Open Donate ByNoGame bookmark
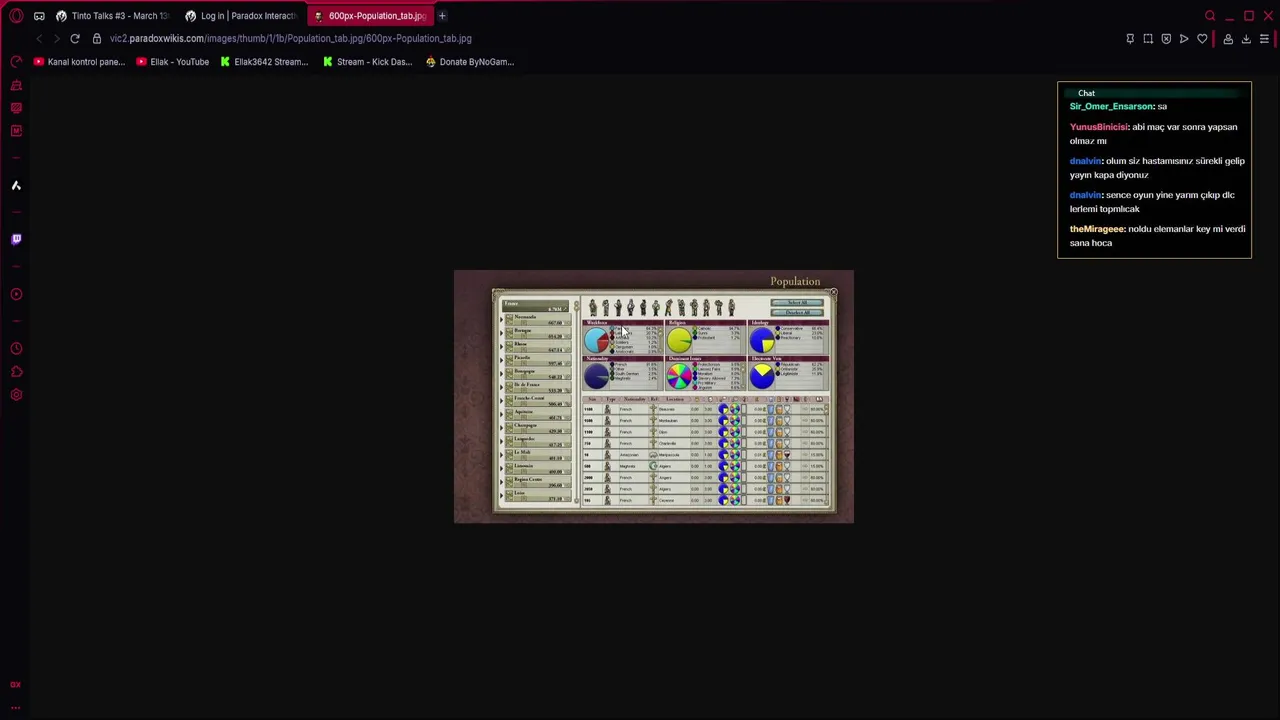The width and height of the screenshot is (1280, 720). (469, 62)
